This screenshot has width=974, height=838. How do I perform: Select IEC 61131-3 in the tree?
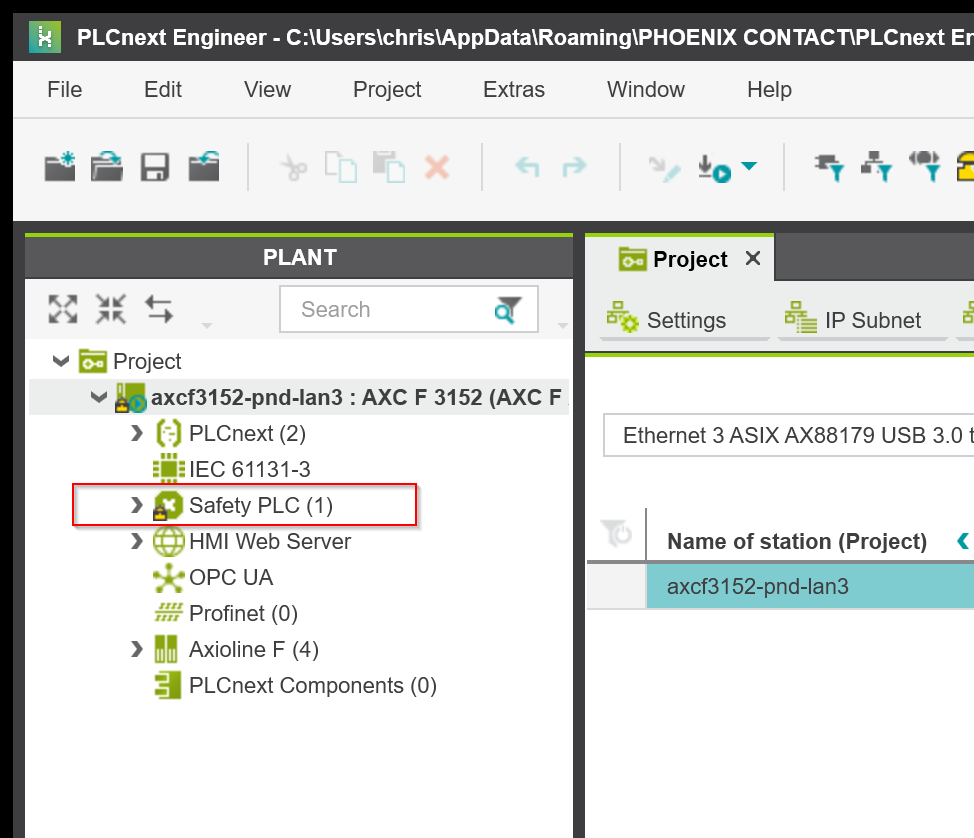coord(250,469)
